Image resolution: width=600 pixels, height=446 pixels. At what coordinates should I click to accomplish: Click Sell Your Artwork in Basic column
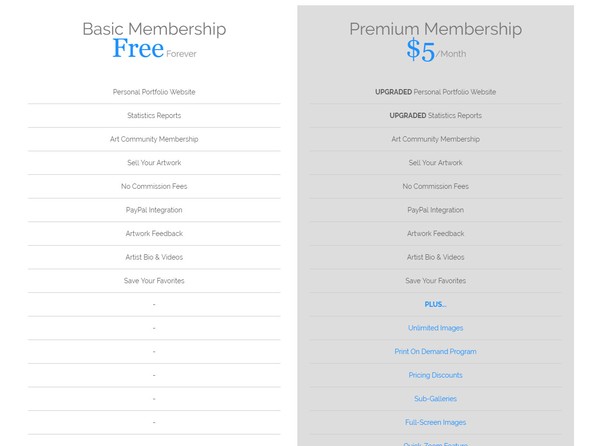pos(154,163)
